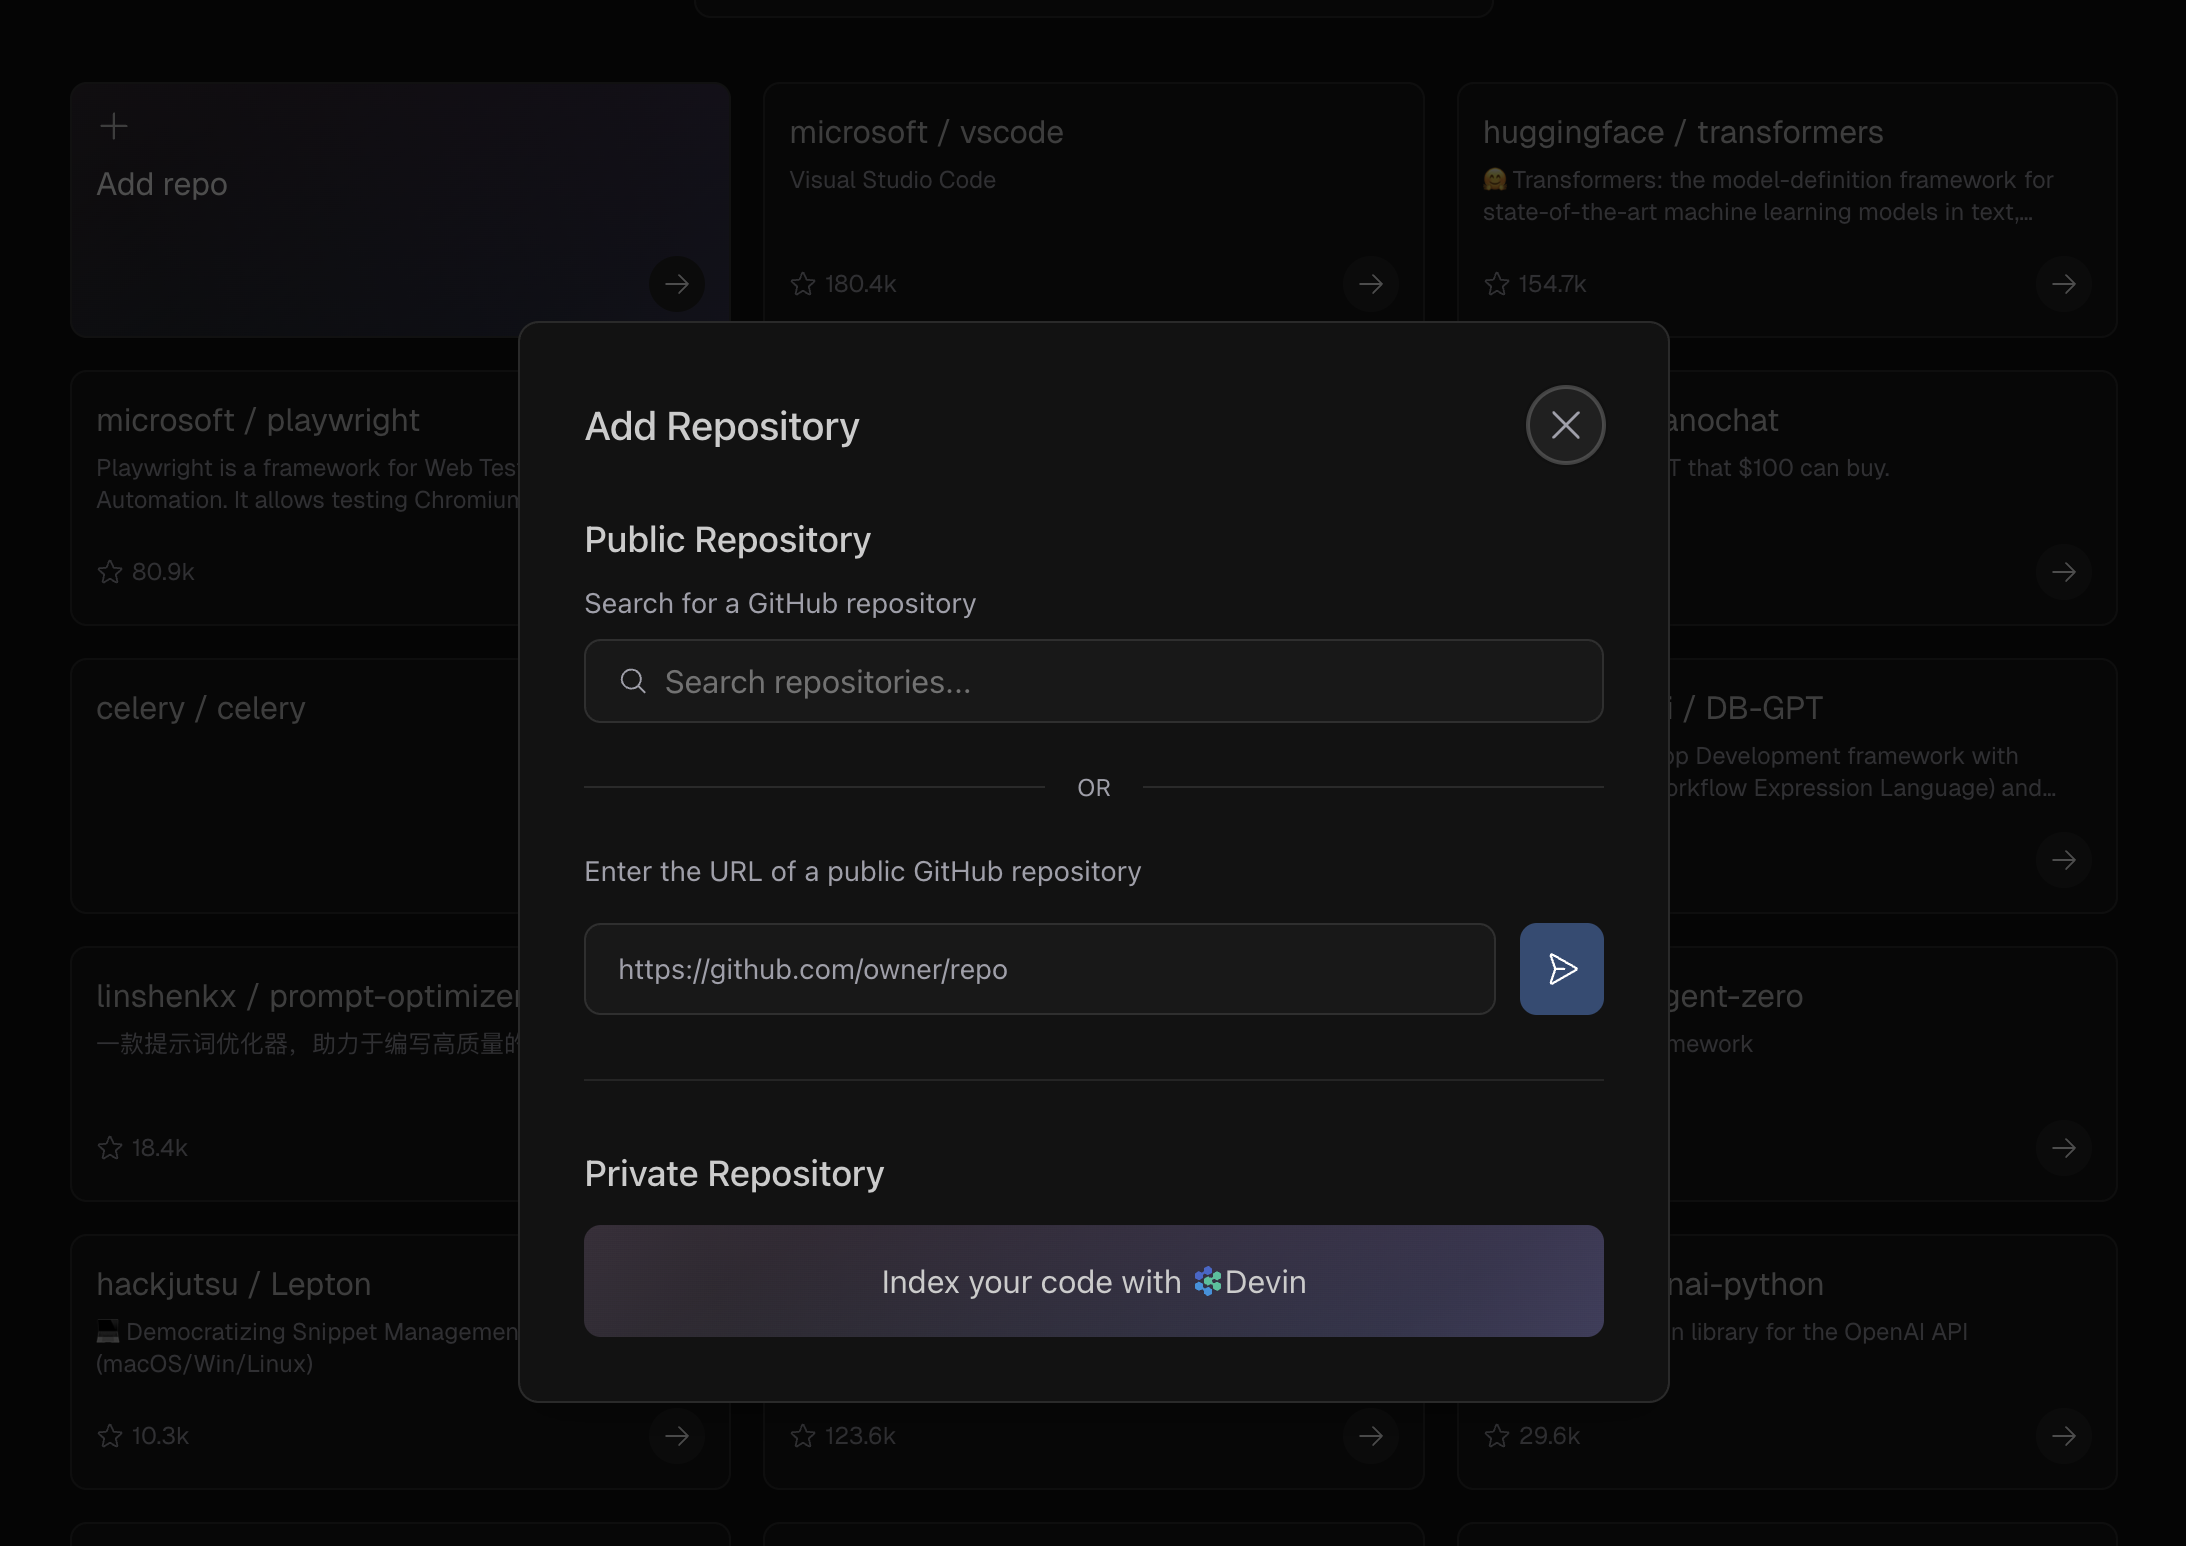
Task: Close the Add Repository dialog
Action: pyautogui.click(x=1565, y=425)
